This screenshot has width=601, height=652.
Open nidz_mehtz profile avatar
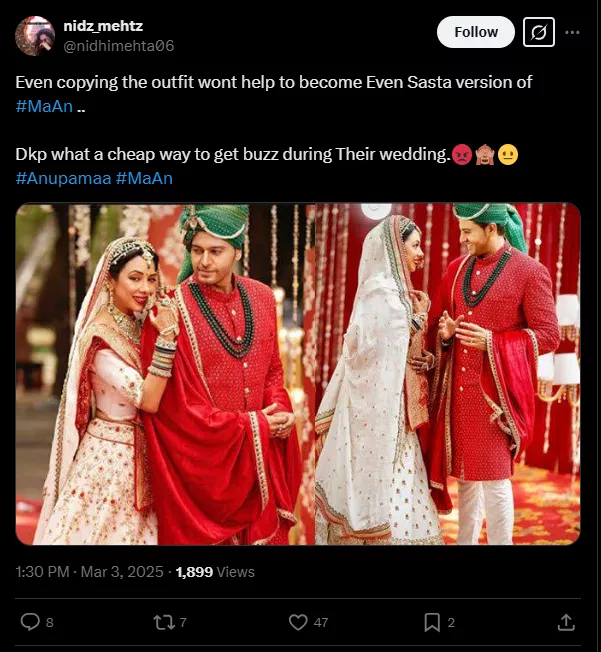click(x=34, y=36)
